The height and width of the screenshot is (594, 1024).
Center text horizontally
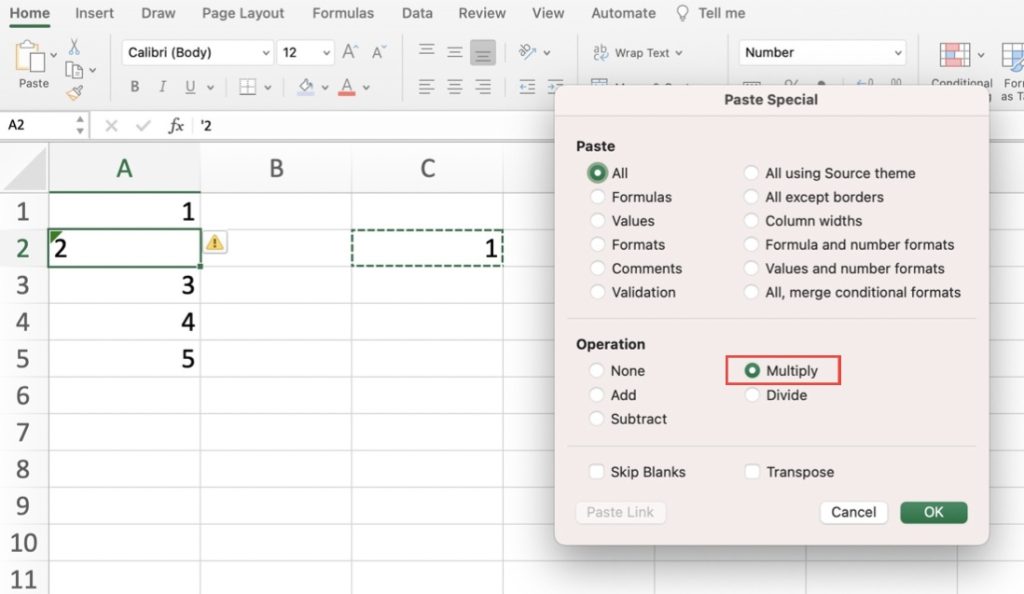(x=455, y=87)
